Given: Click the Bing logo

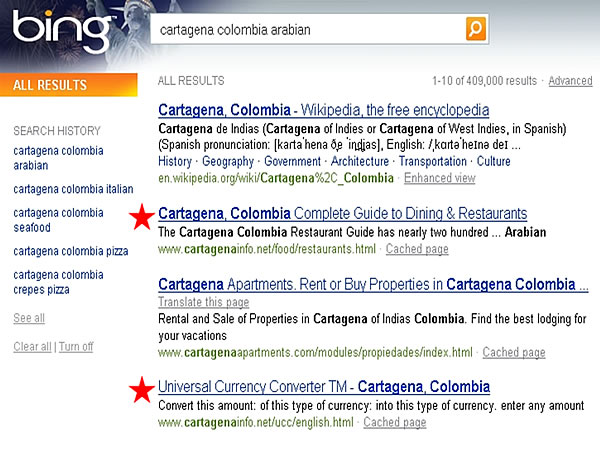Looking at the screenshot, I should click(x=61, y=31).
